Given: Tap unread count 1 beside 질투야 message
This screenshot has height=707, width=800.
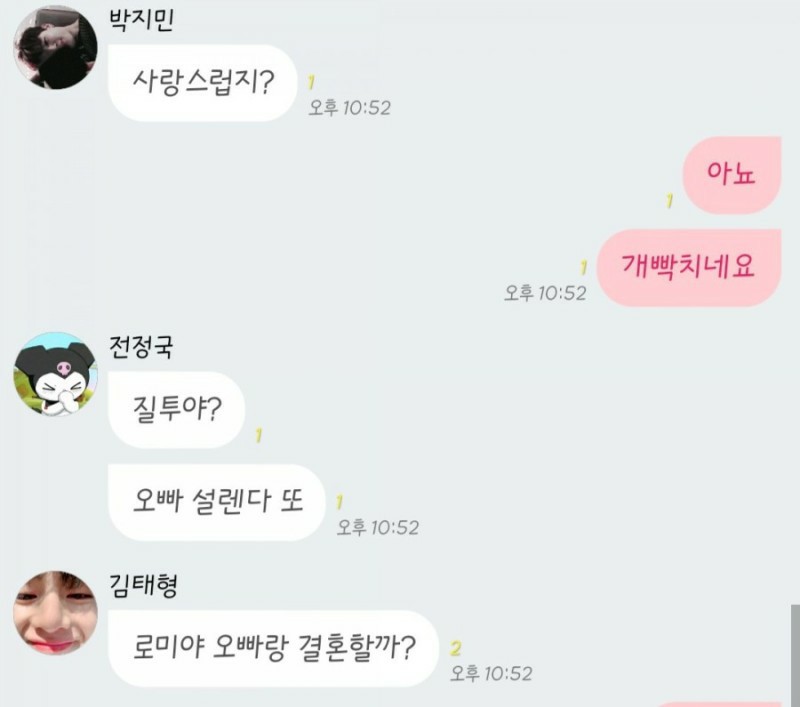Looking at the screenshot, I should click(259, 435).
